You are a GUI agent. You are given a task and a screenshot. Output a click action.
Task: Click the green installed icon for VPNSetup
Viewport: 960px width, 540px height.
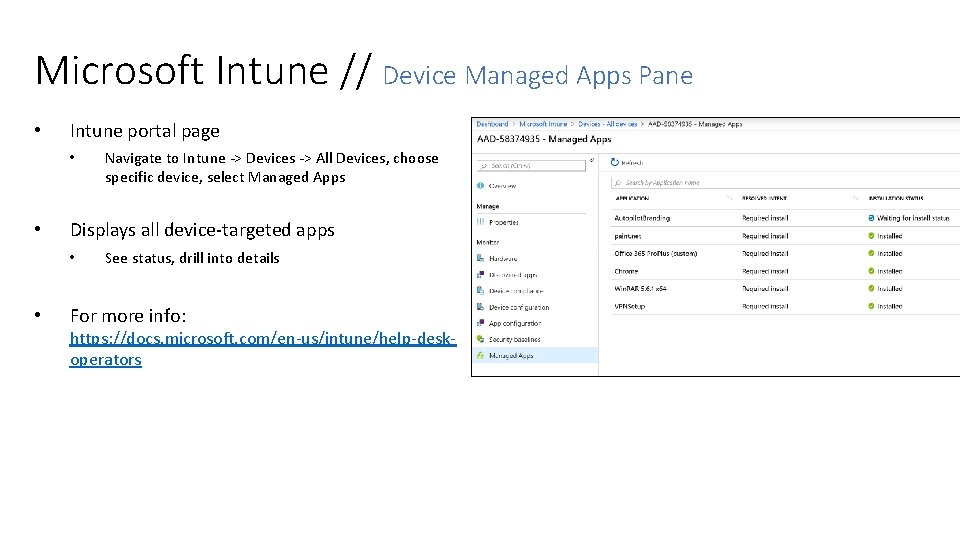click(871, 306)
